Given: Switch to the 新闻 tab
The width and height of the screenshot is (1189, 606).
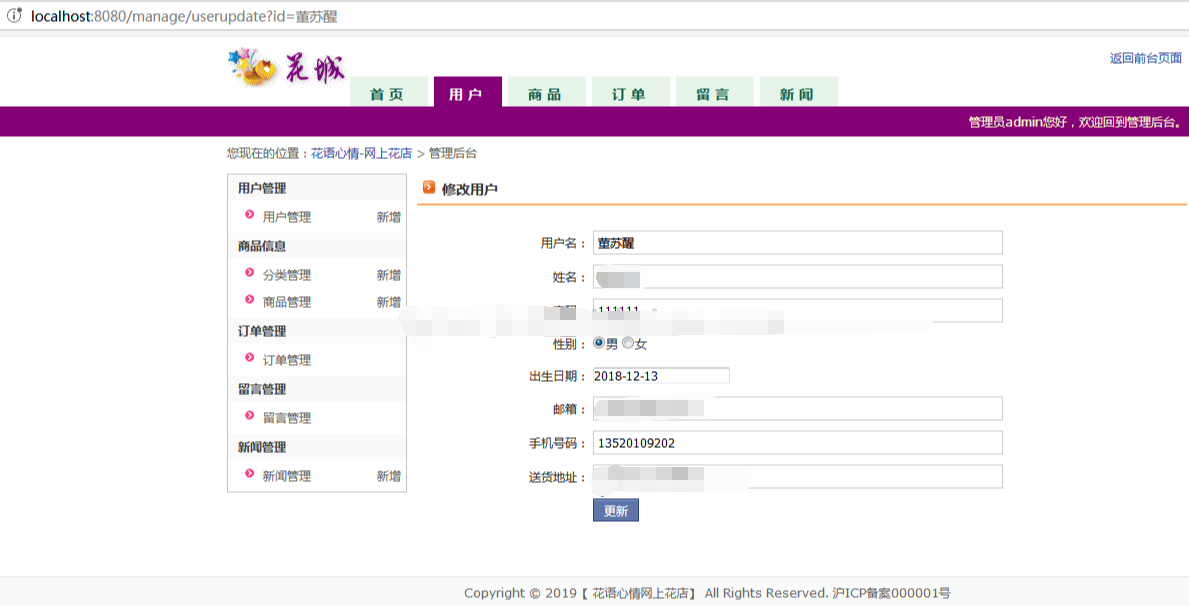Looking at the screenshot, I should pos(798,92).
